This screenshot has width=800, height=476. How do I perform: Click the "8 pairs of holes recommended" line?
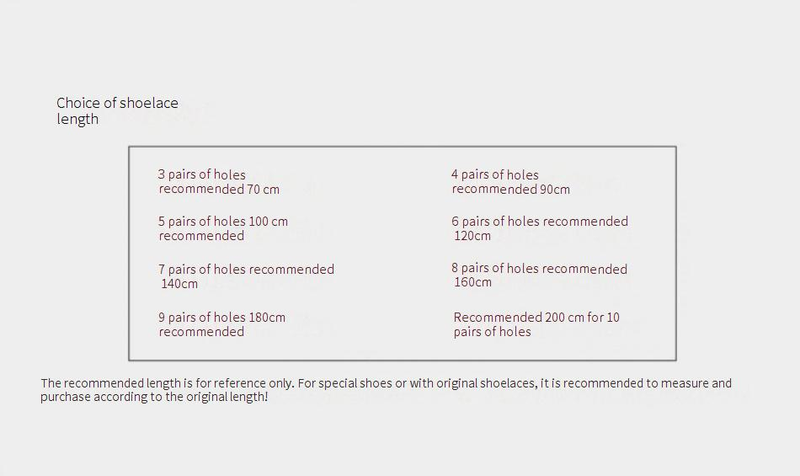(x=539, y=268)
